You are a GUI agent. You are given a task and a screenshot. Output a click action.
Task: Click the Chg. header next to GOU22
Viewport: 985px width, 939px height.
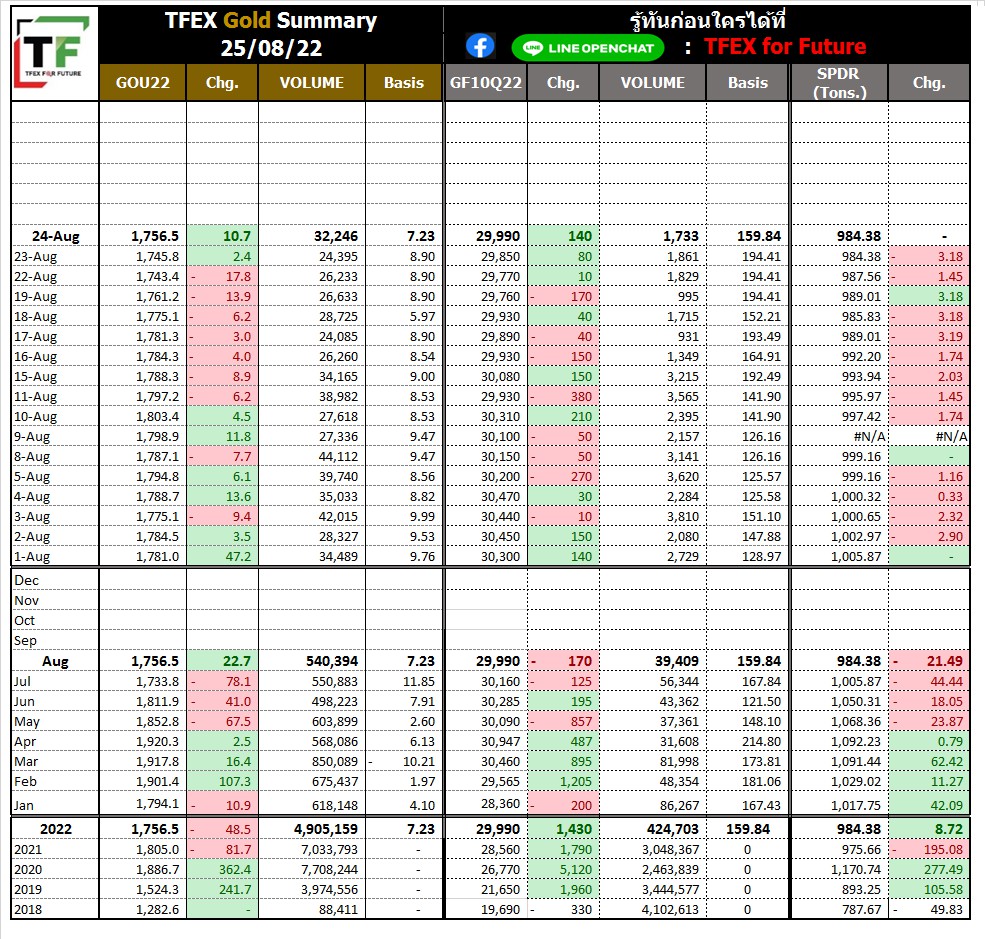pyautogui.click(x=222, y=82)
